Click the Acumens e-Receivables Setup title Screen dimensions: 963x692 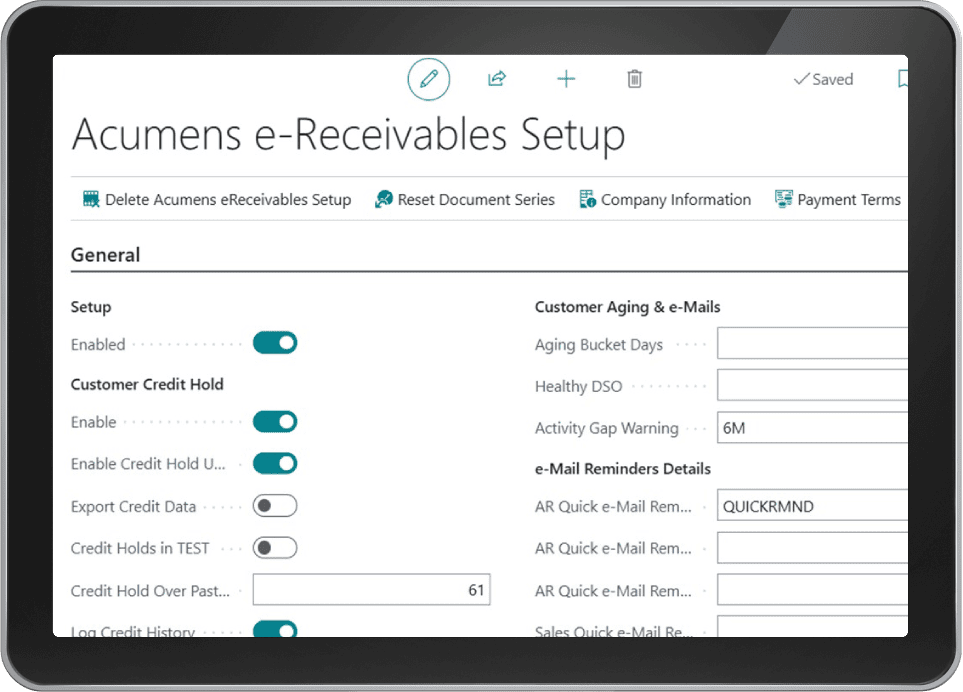tap(348, 134)
